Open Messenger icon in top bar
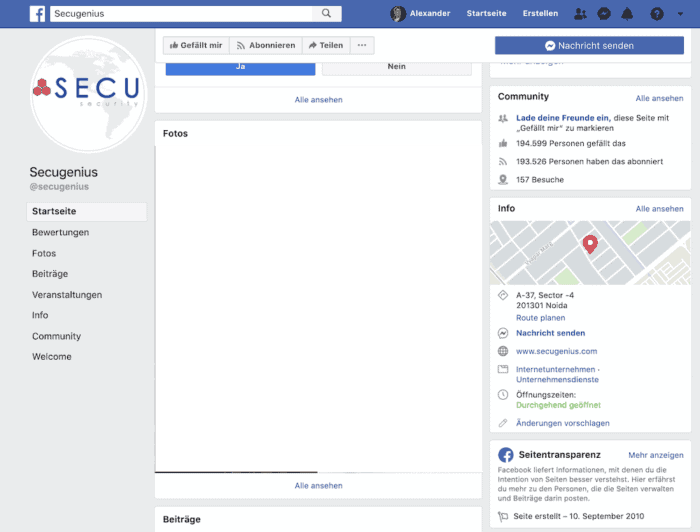The height and width of the screenshot is (532, 700). coord(604,14)
